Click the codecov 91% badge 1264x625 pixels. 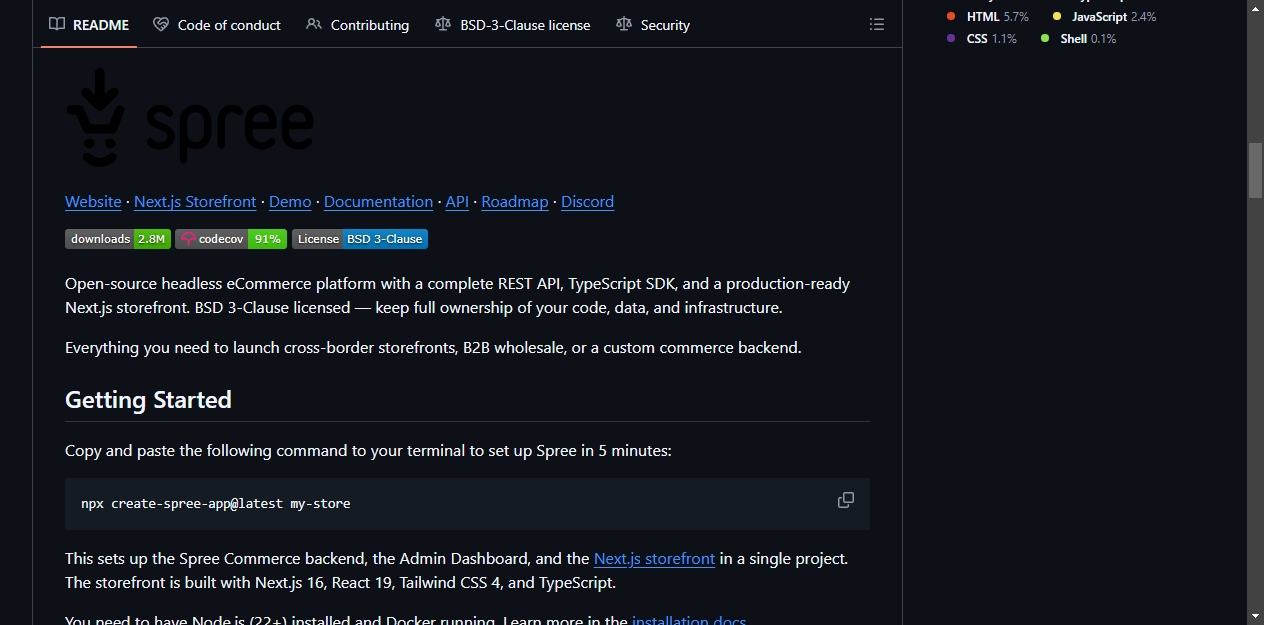pos(231,239)
